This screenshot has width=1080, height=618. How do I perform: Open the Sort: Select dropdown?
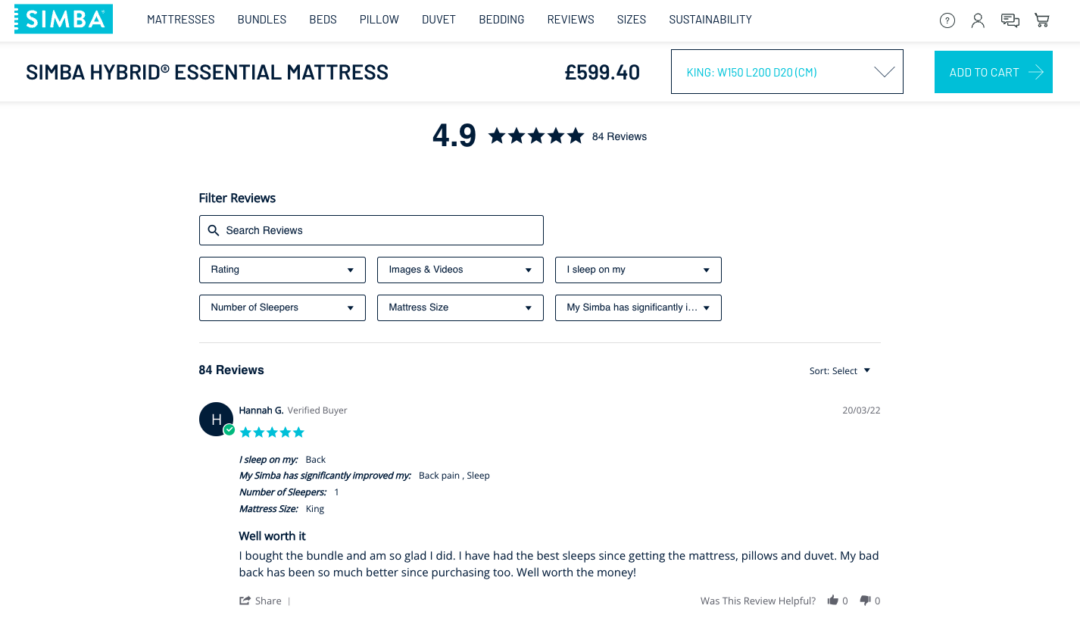tap(840, 371)
